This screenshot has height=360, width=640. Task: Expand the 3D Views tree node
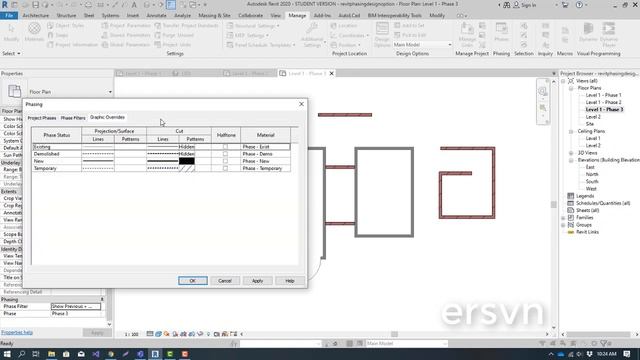[x=571, y=153]
